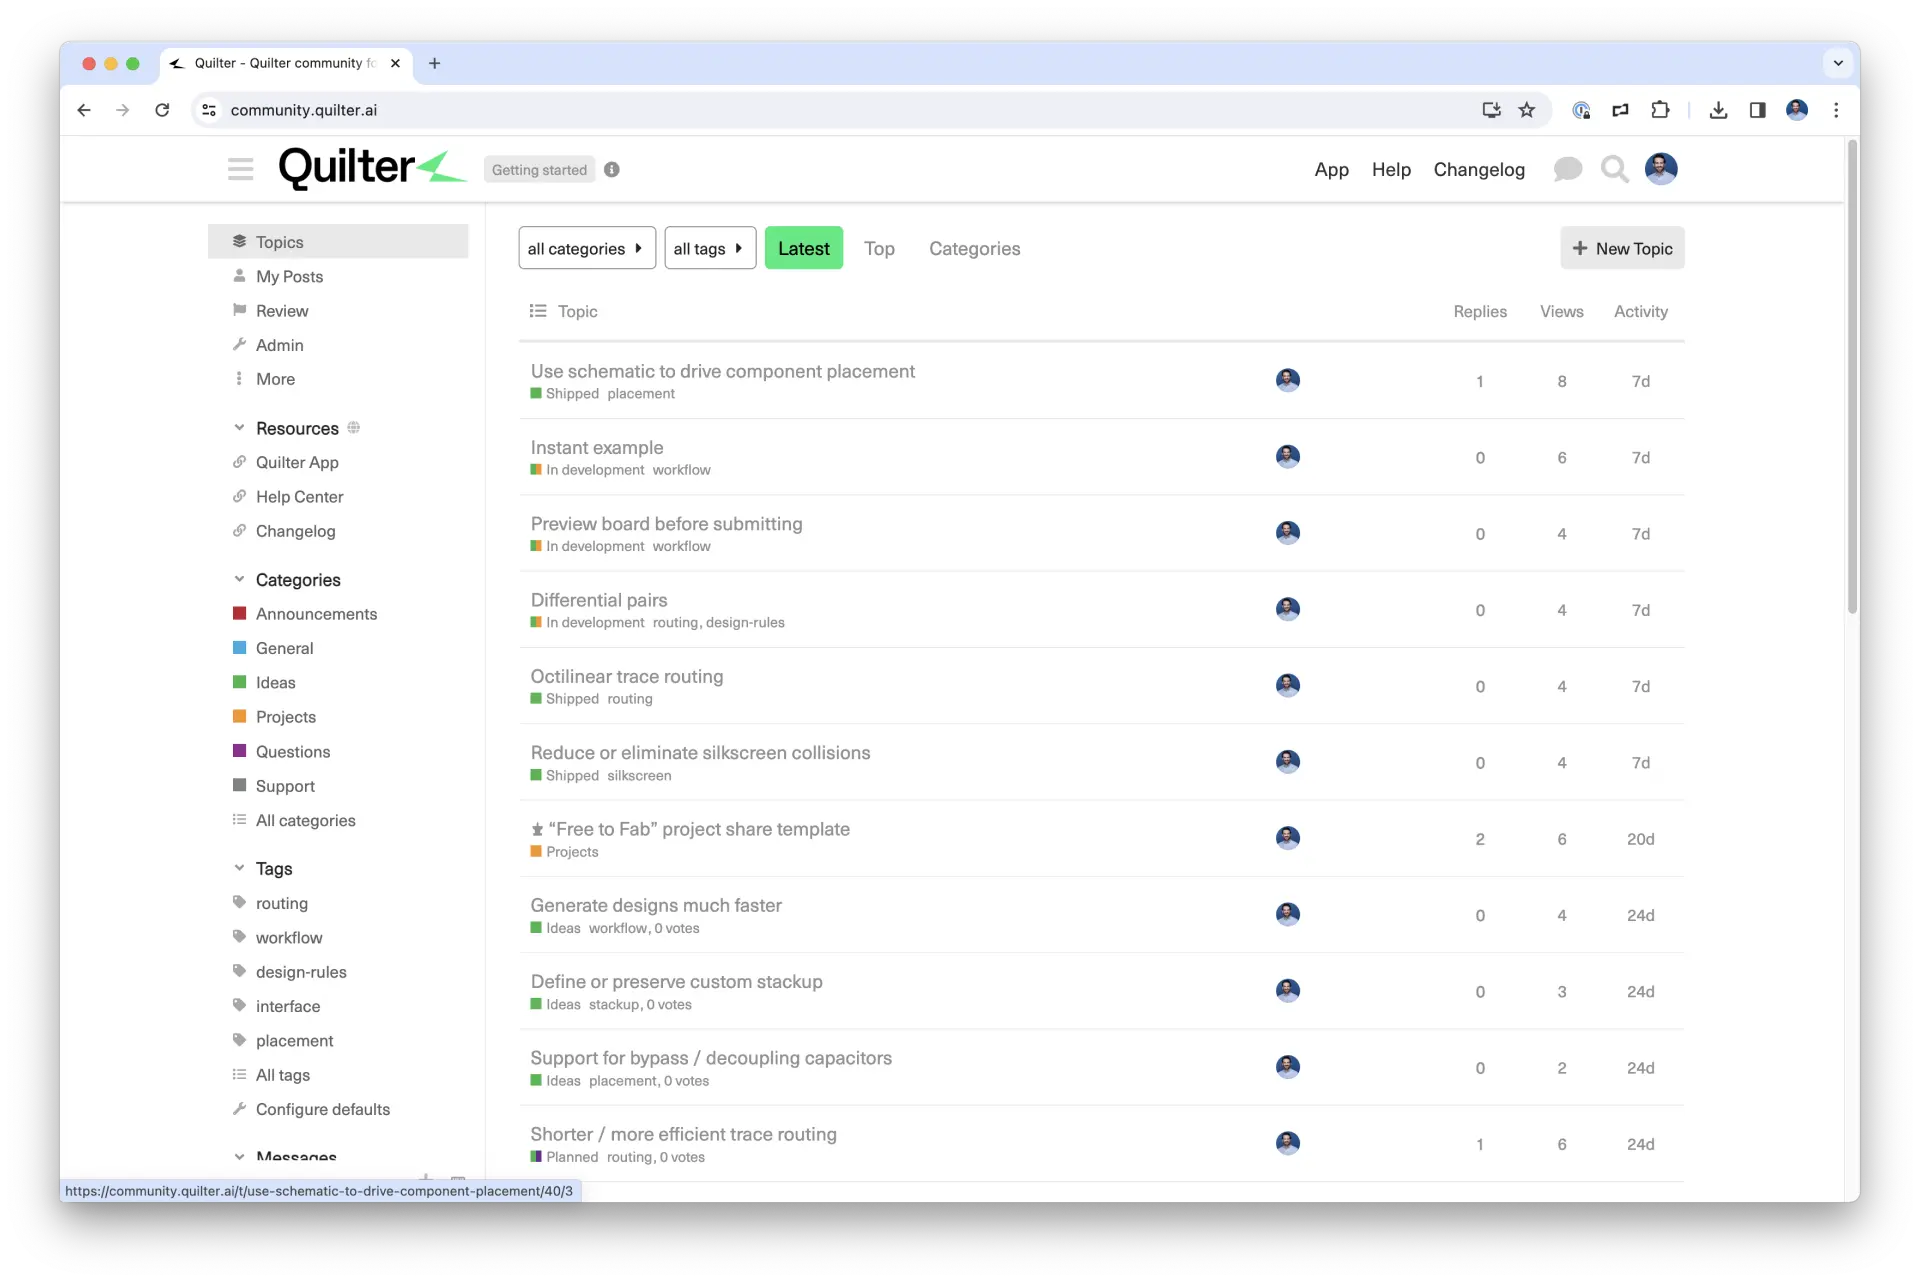The image size is (1920, 1283).
Task: Click the info icon beside Getting started
Action: pyautogui.click(x=612, y=170)
